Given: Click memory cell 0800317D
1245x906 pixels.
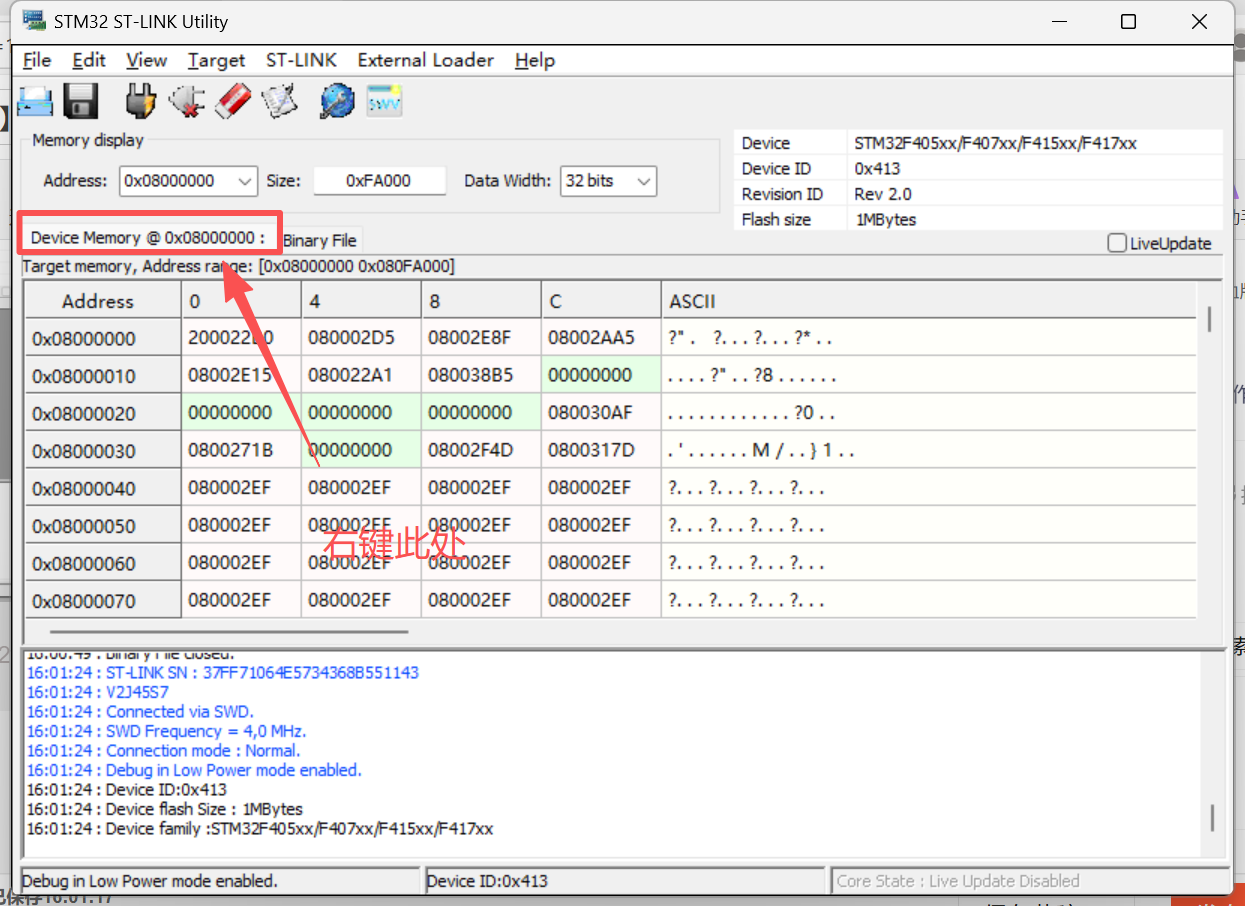Looking at the screenshot, I should [x=601, y=451].
